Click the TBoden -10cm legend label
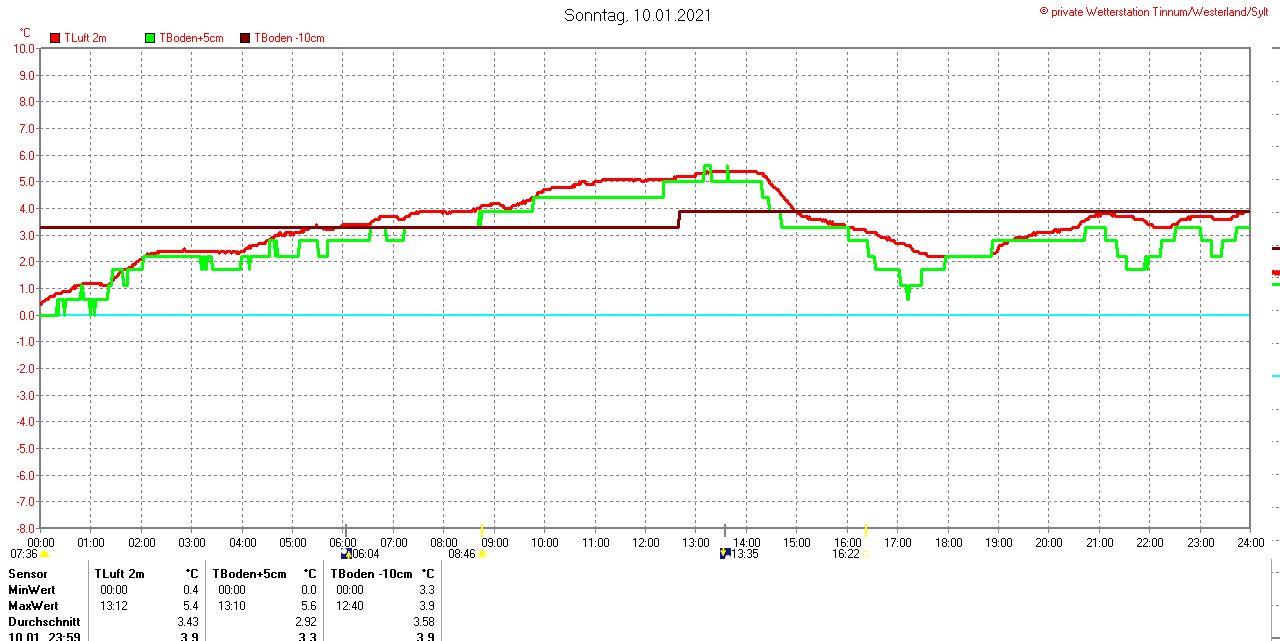The height and width of the screenshot is (641, 1280). pos(289,38)
